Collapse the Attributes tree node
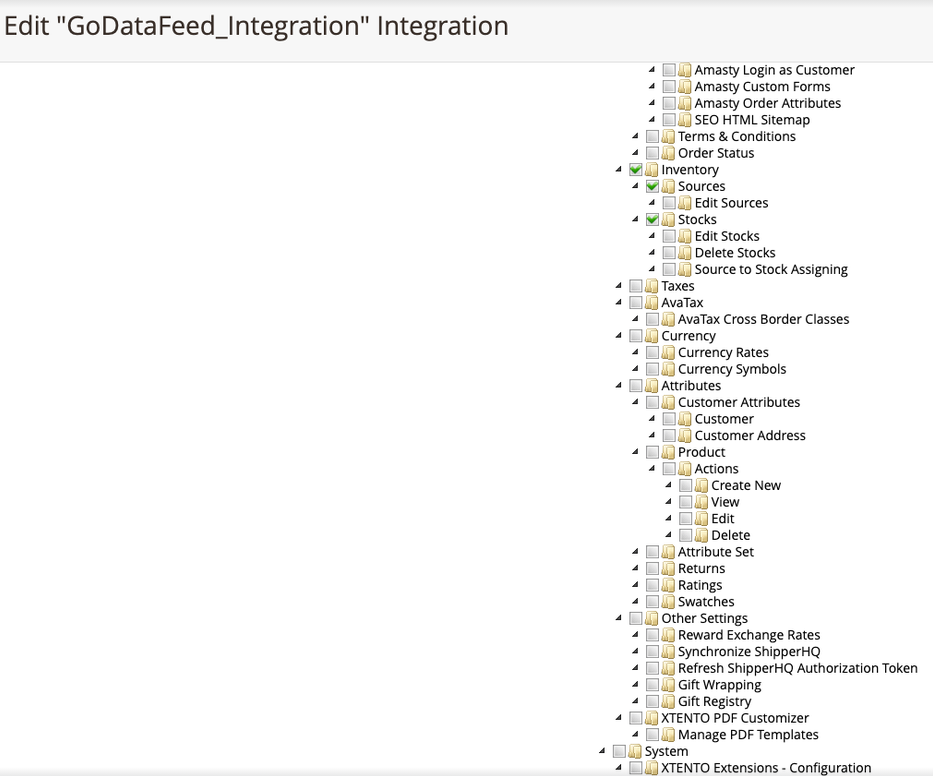The height and width of the screenshot is (776, 933). pyautogui.click(x=619, y=386)
